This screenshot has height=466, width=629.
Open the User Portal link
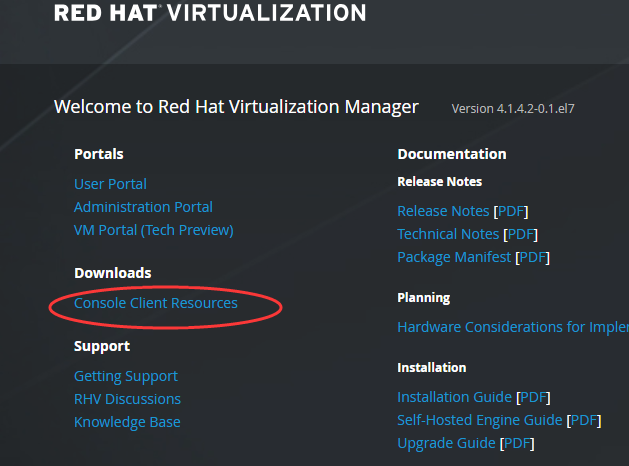(110, 184)
